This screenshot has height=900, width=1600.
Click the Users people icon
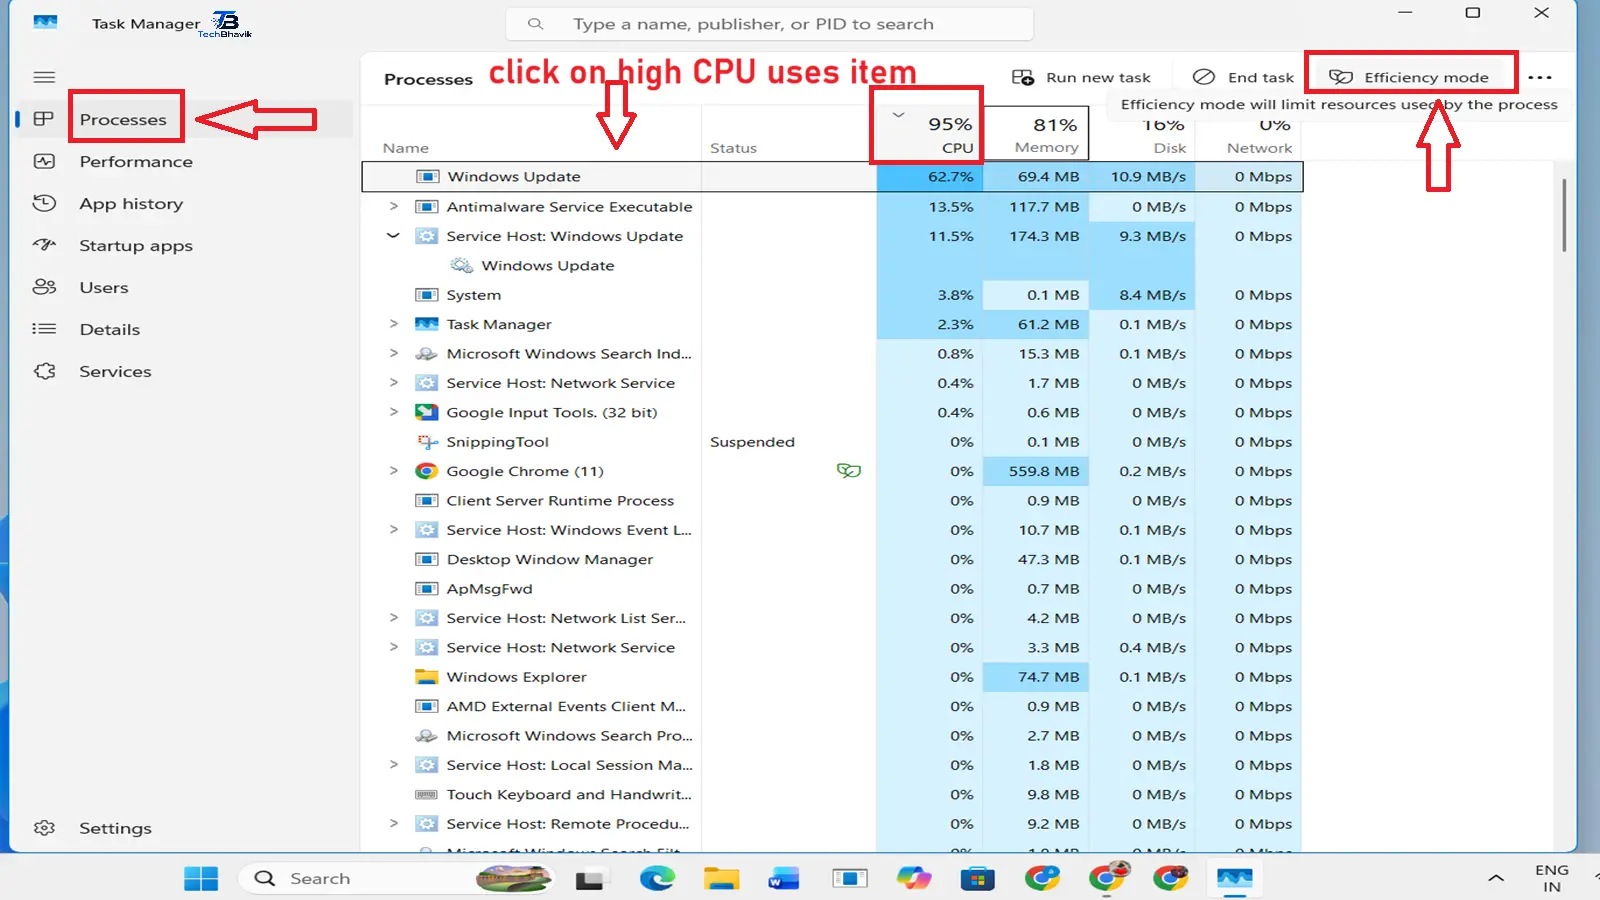pos(44,287)
